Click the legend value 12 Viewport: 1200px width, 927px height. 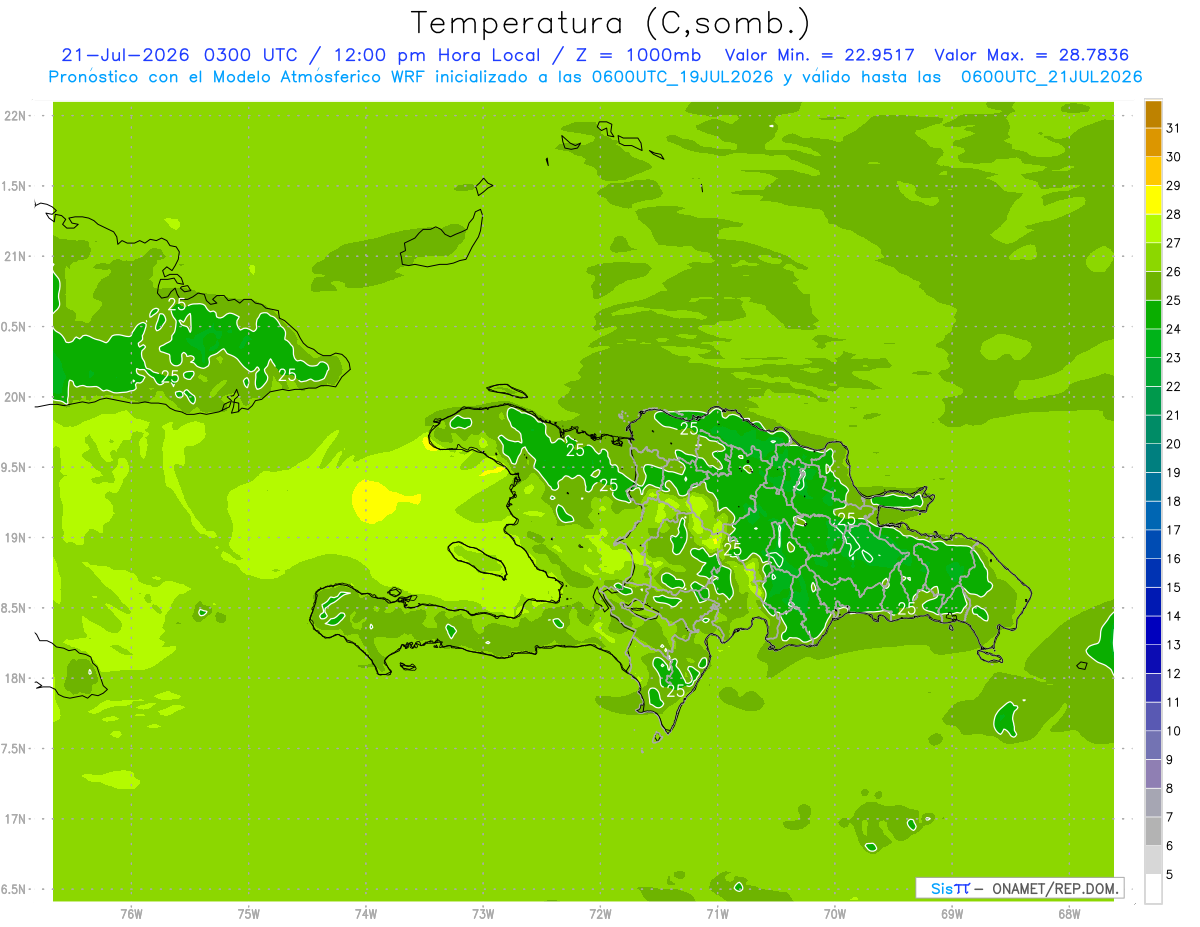point(1173,673)
